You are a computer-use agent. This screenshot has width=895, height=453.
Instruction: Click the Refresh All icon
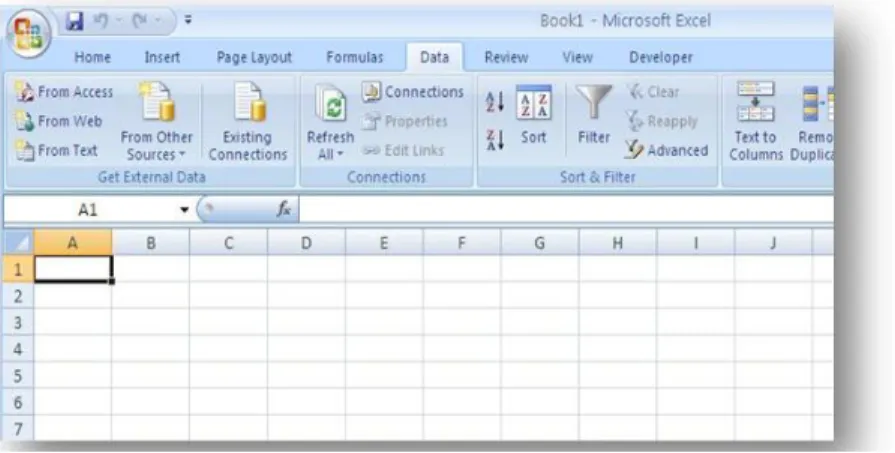coord(330,104)
